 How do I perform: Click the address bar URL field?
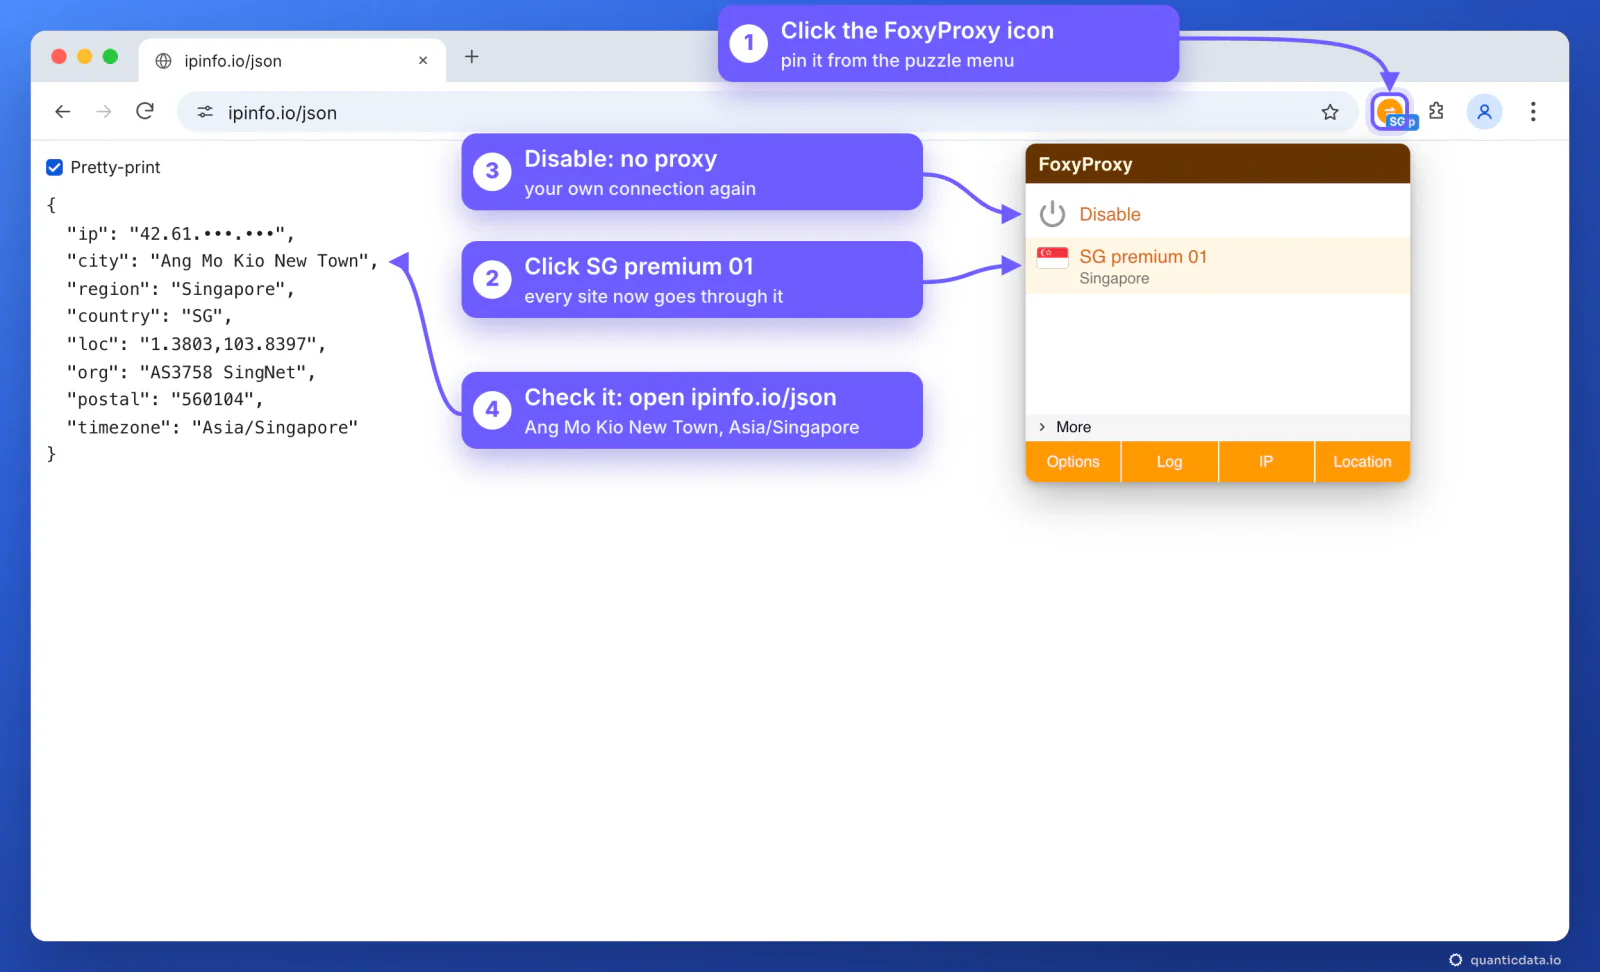767,112
